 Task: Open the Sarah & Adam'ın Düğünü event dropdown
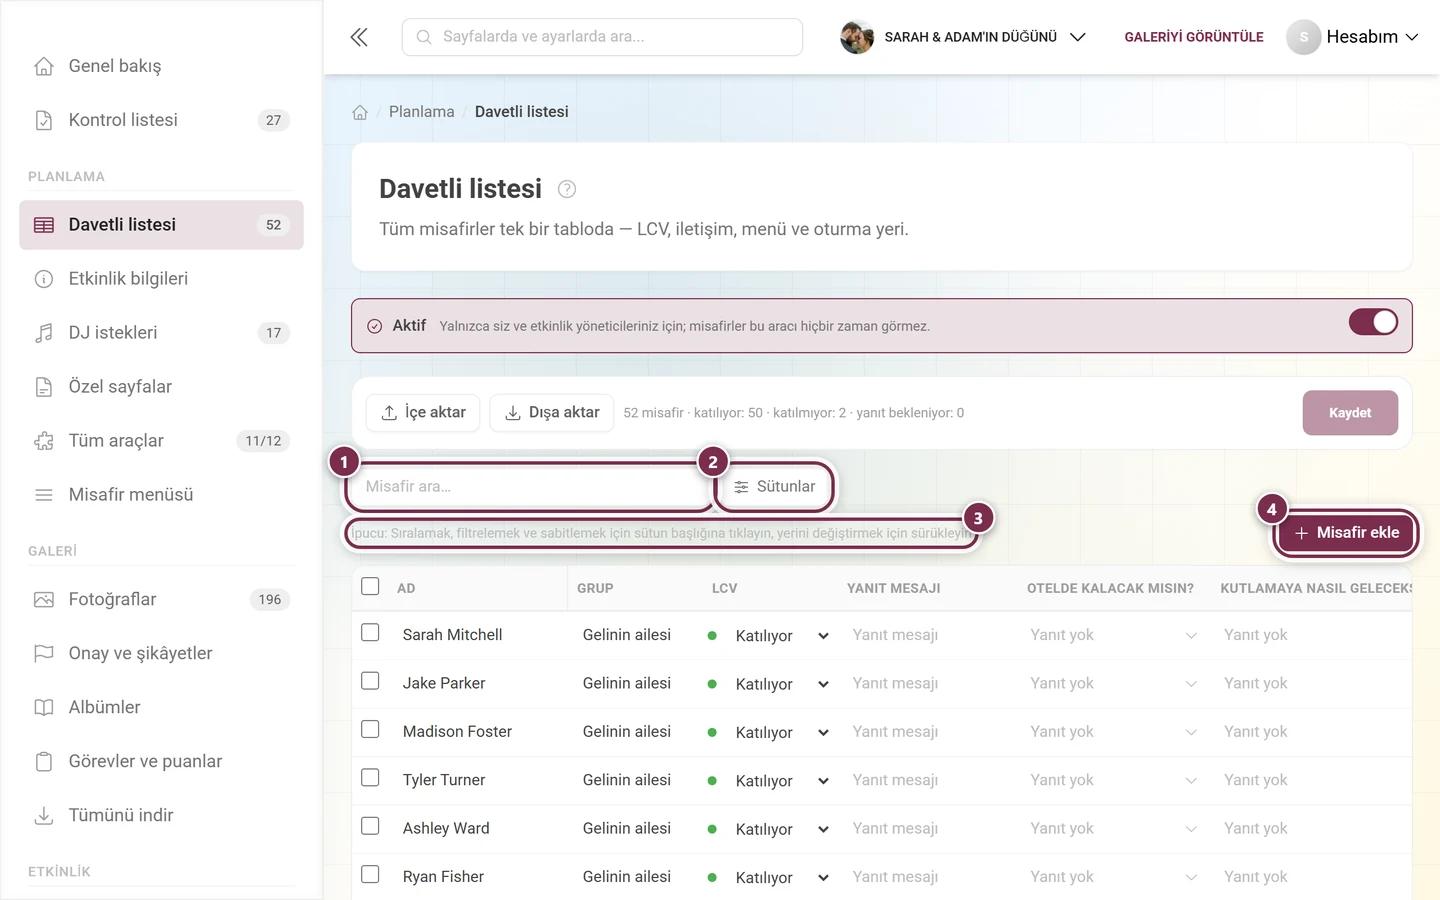963,37
